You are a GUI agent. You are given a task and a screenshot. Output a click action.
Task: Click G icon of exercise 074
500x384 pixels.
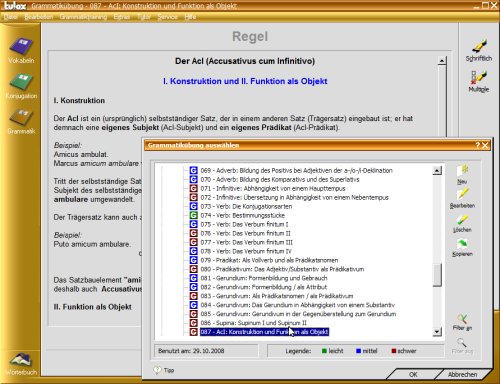click(193, 215)
